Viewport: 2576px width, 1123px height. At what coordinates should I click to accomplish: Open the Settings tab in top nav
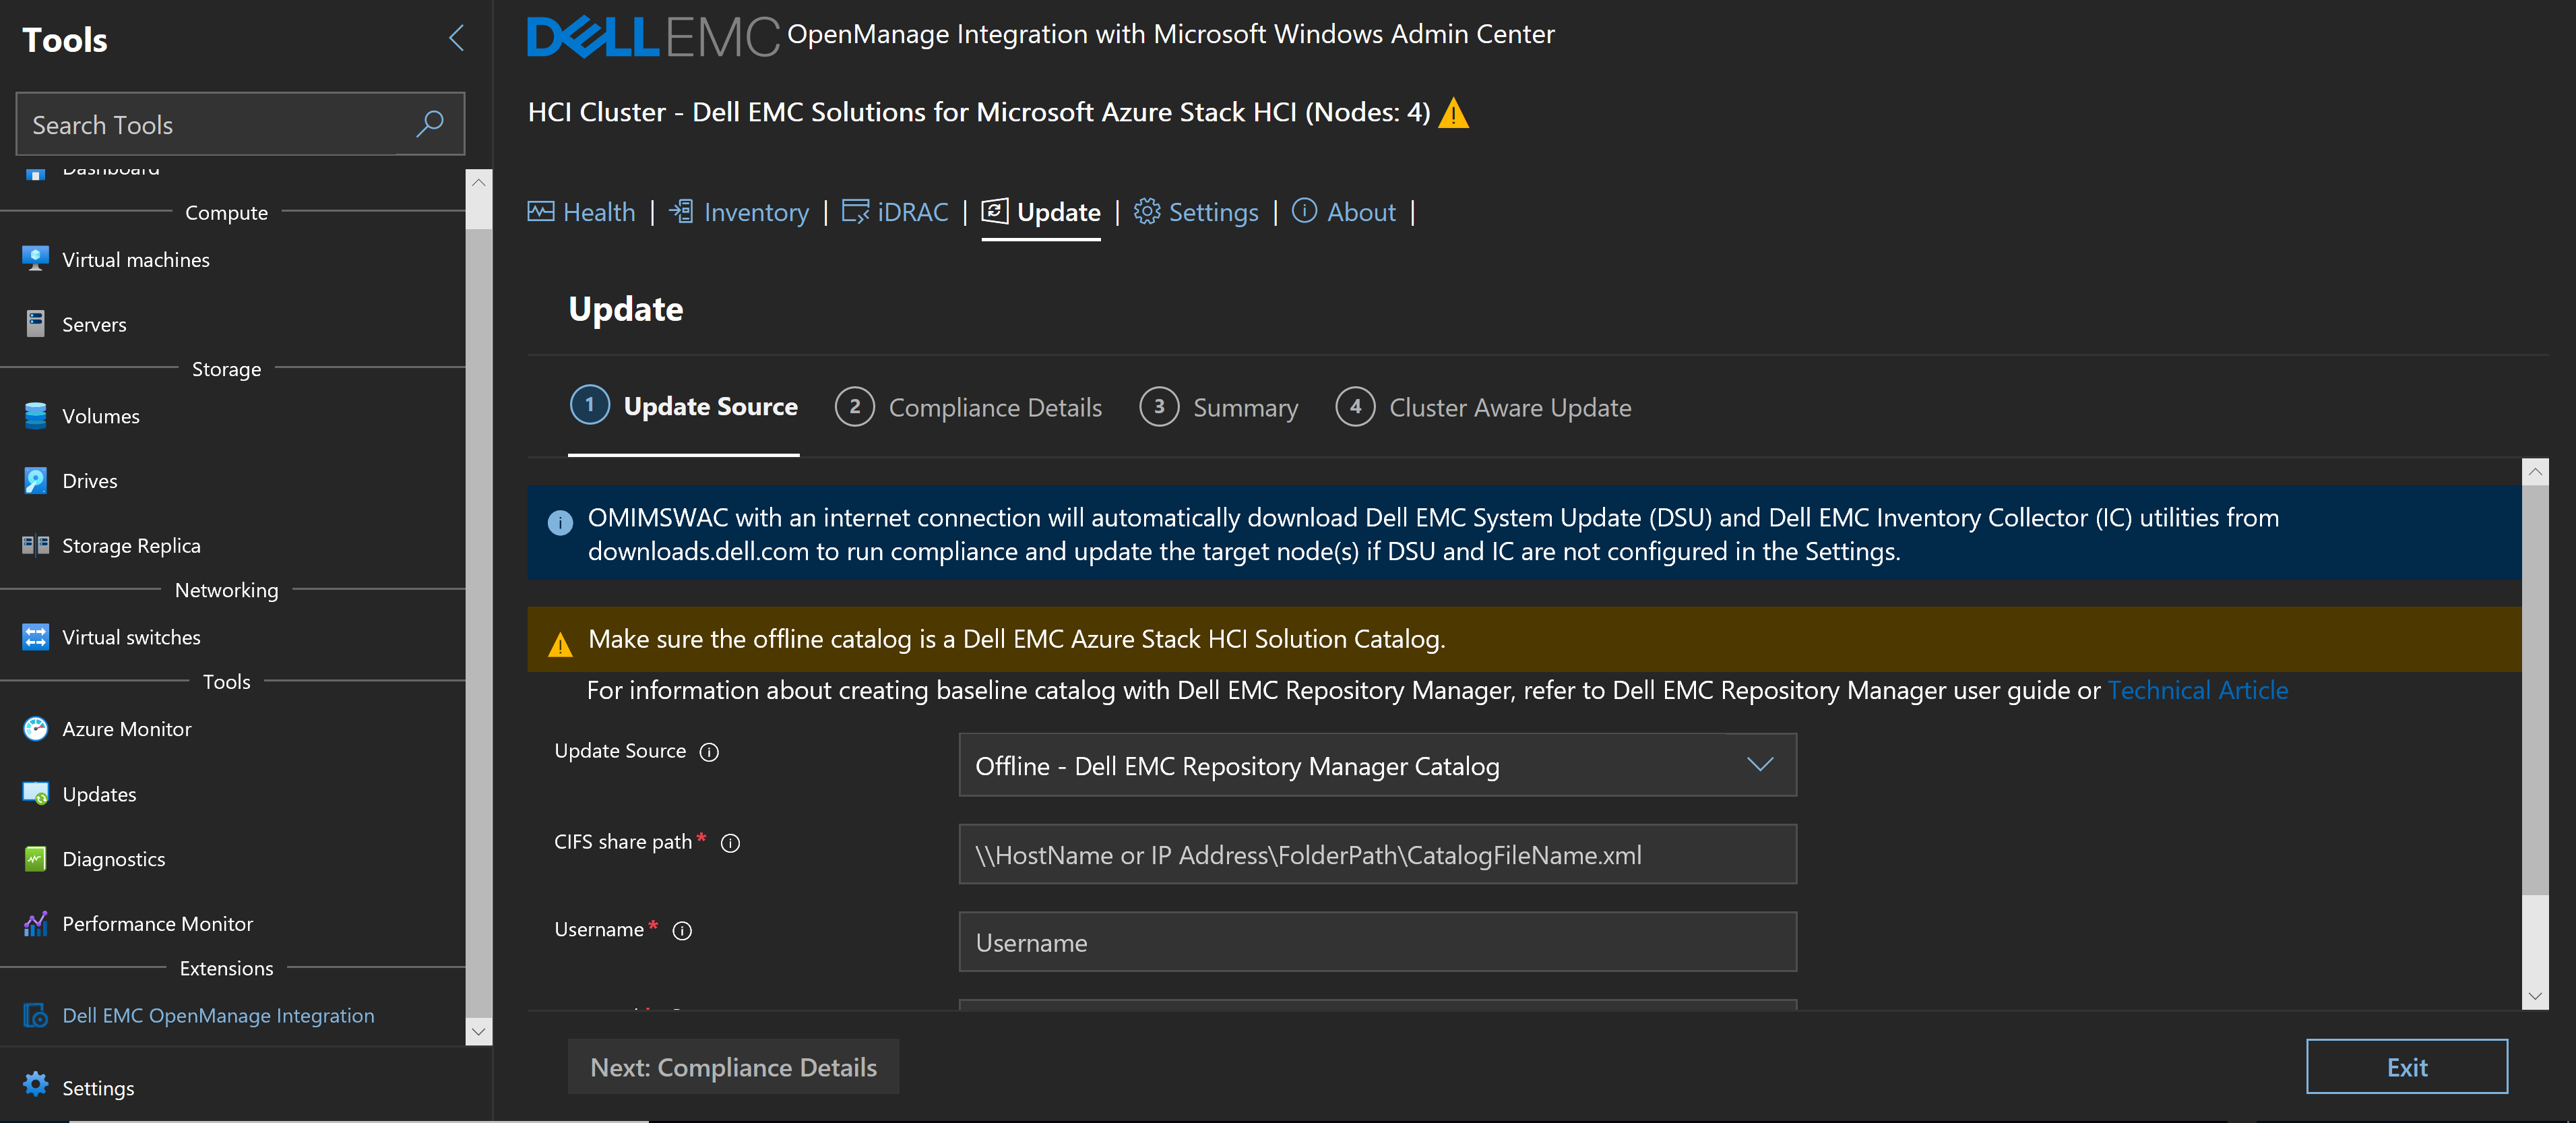pos(1196,212)
